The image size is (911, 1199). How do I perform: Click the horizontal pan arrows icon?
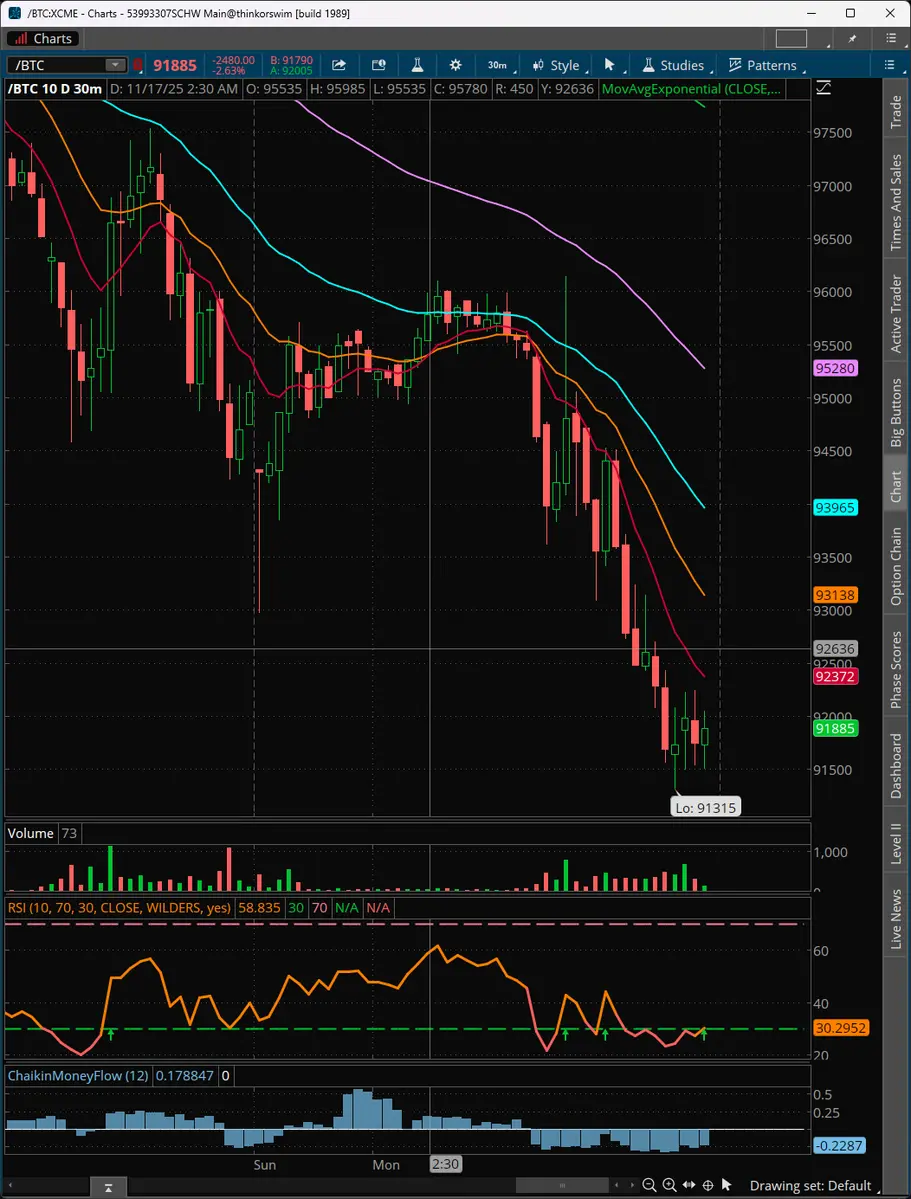(688, 1185)
